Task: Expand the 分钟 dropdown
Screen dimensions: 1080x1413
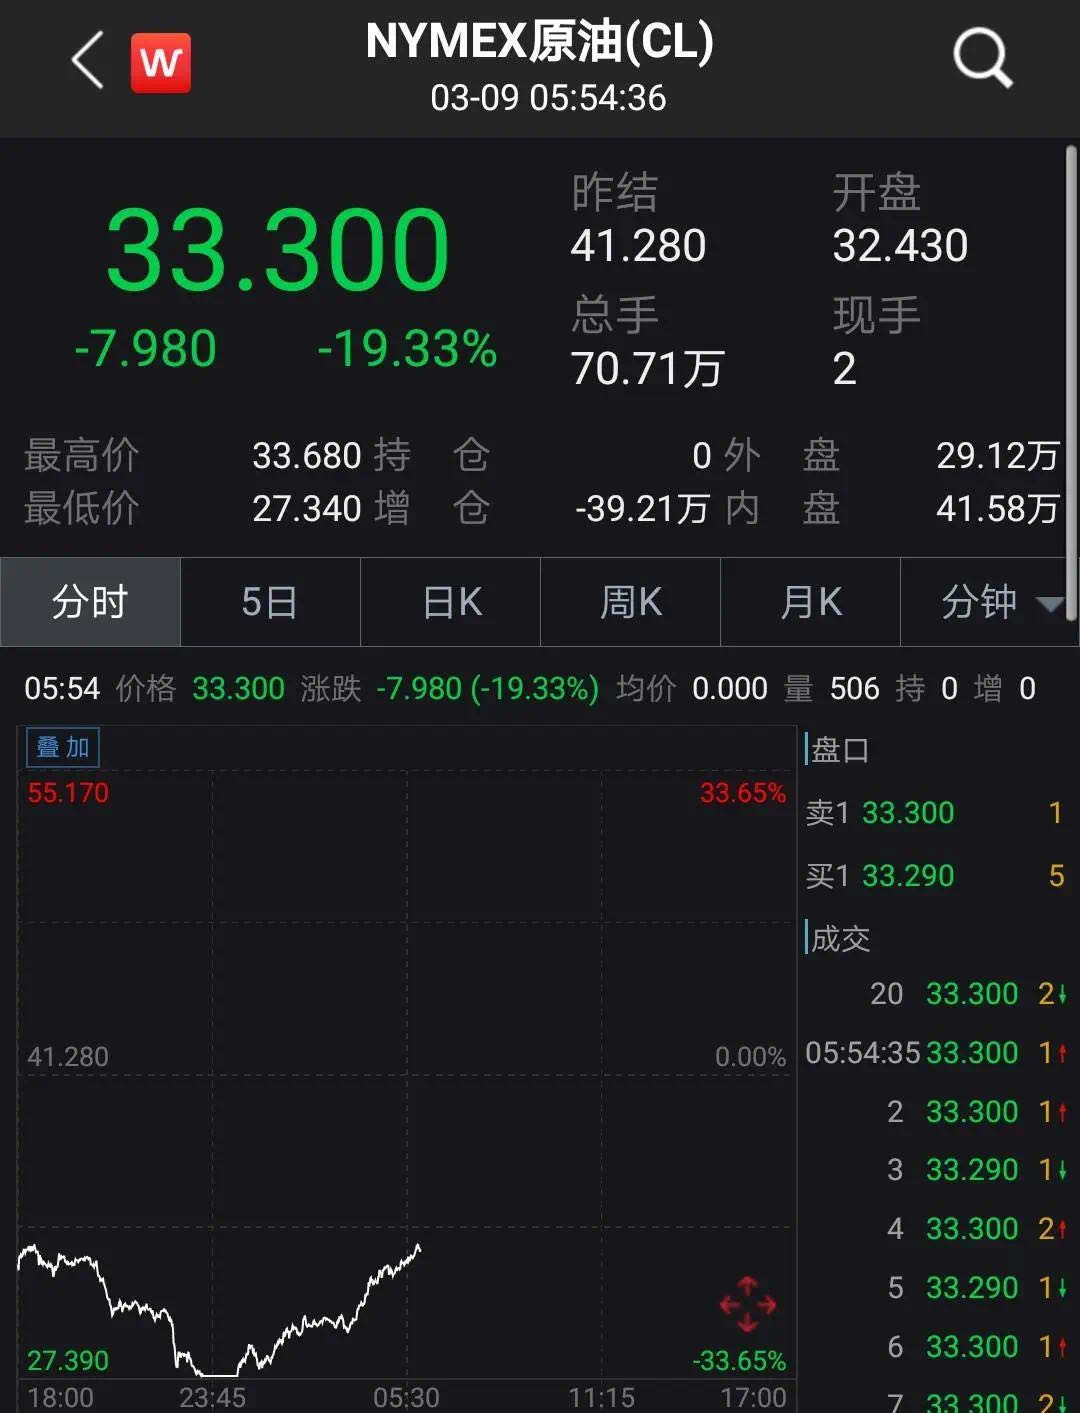Action: click(x=990, y=602)
